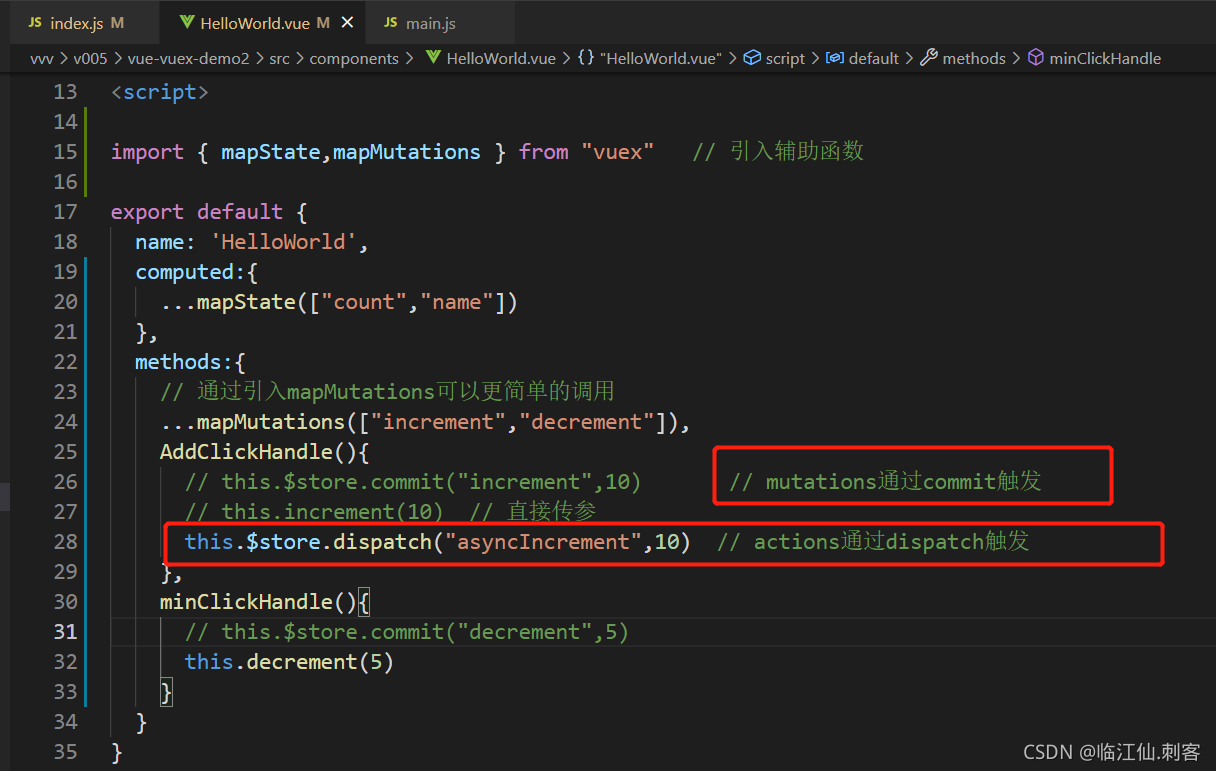Switch to the main.js editor tab

point(438,22)
